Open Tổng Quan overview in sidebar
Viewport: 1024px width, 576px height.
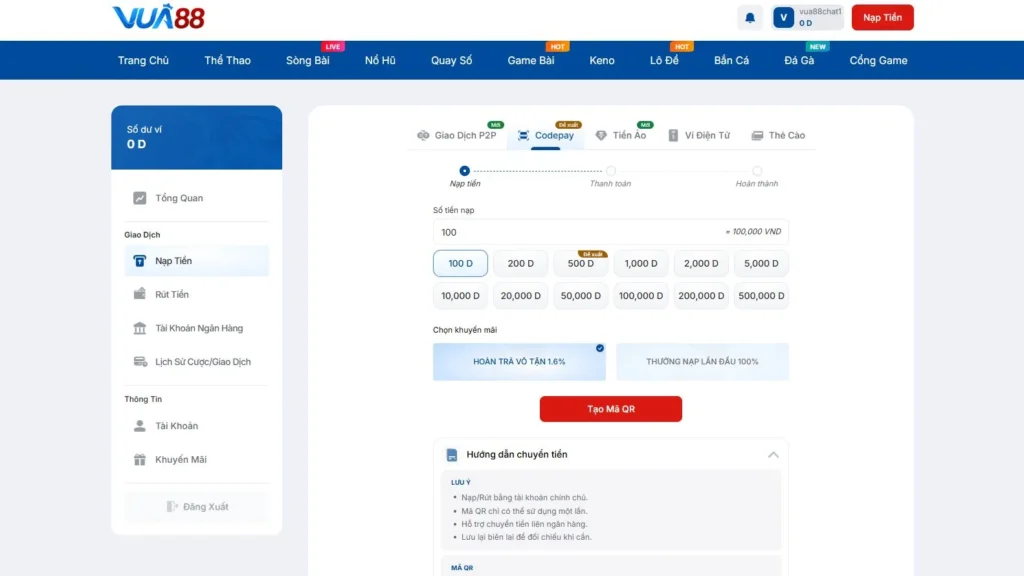click(179, 198)
